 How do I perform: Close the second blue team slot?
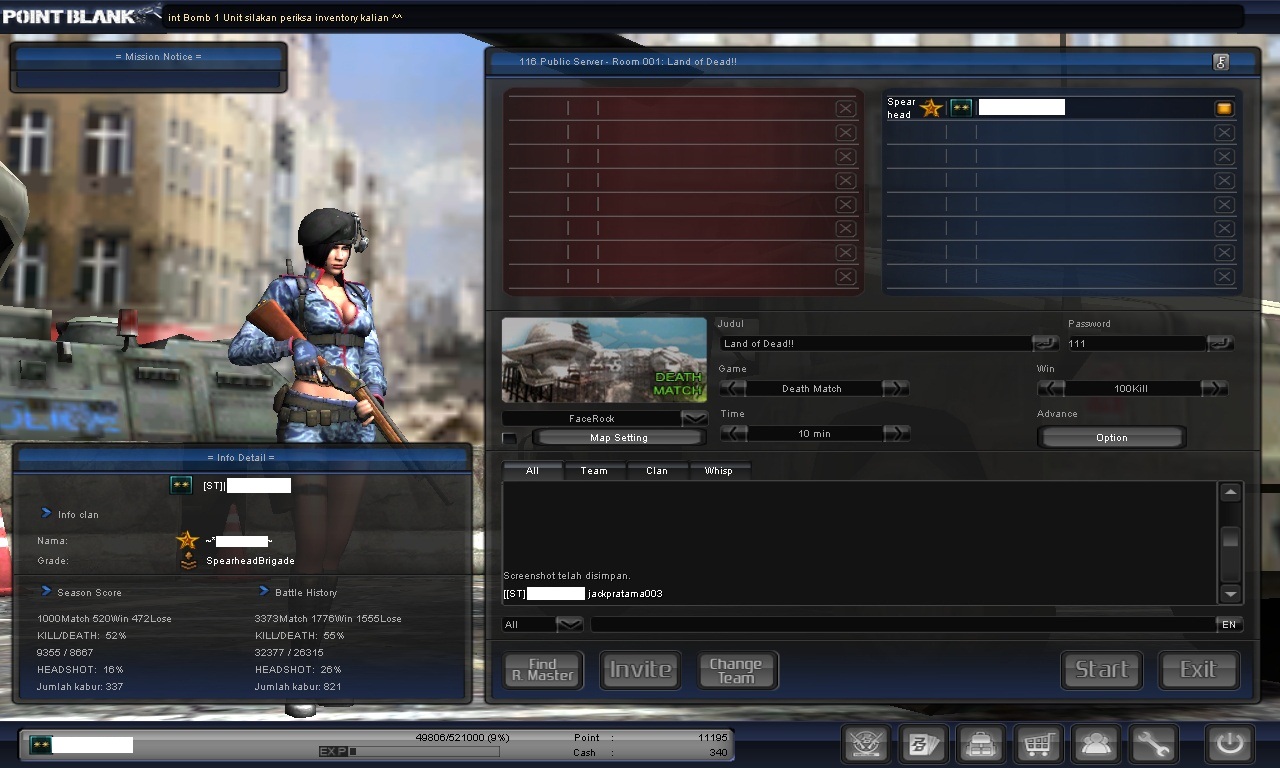(x=1224, y=132)
